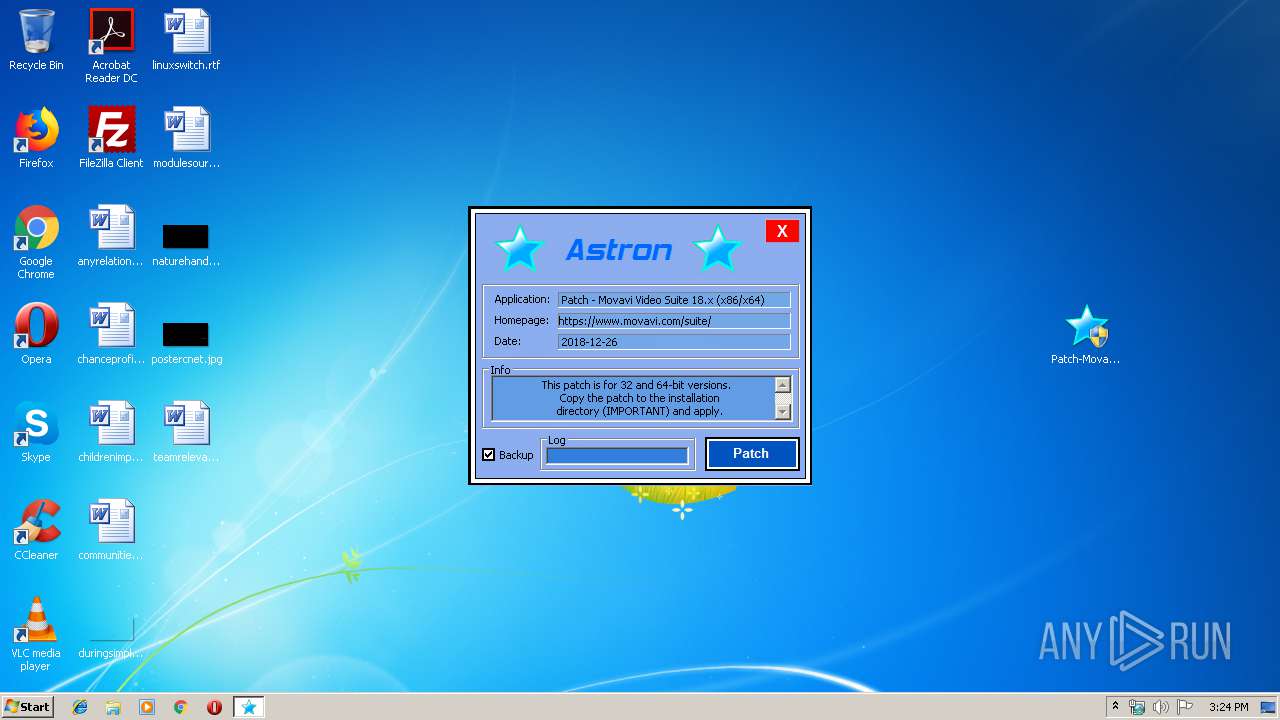The height and width of the screenshot is (720, 1280).
Task: Select the anyrelation... document icon
Action: pyautogui.click(x=111, y=236)
